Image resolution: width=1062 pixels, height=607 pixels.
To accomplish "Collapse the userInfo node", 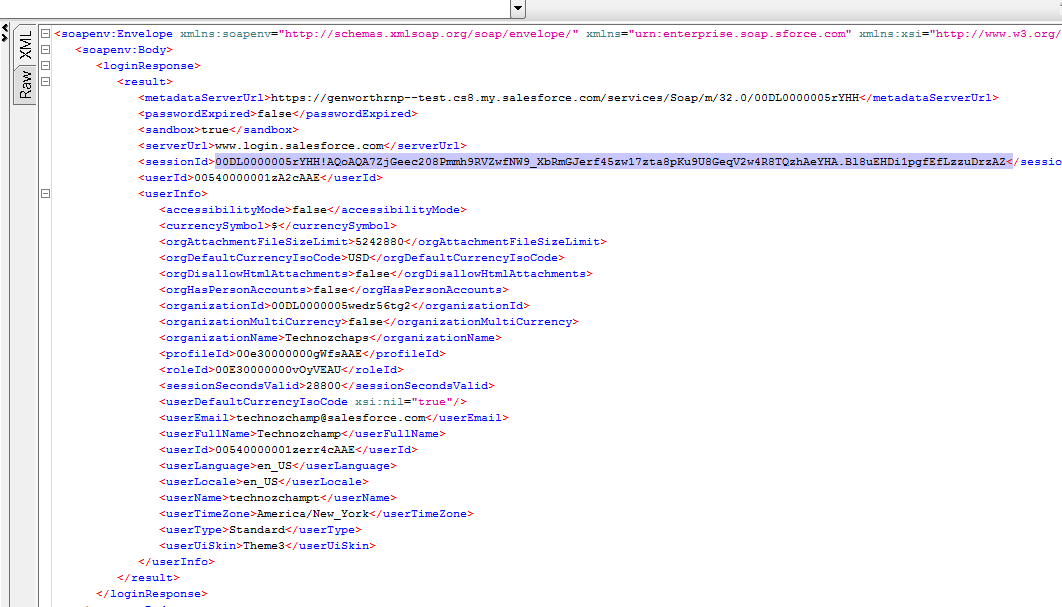I will click(x=45, y=194).
